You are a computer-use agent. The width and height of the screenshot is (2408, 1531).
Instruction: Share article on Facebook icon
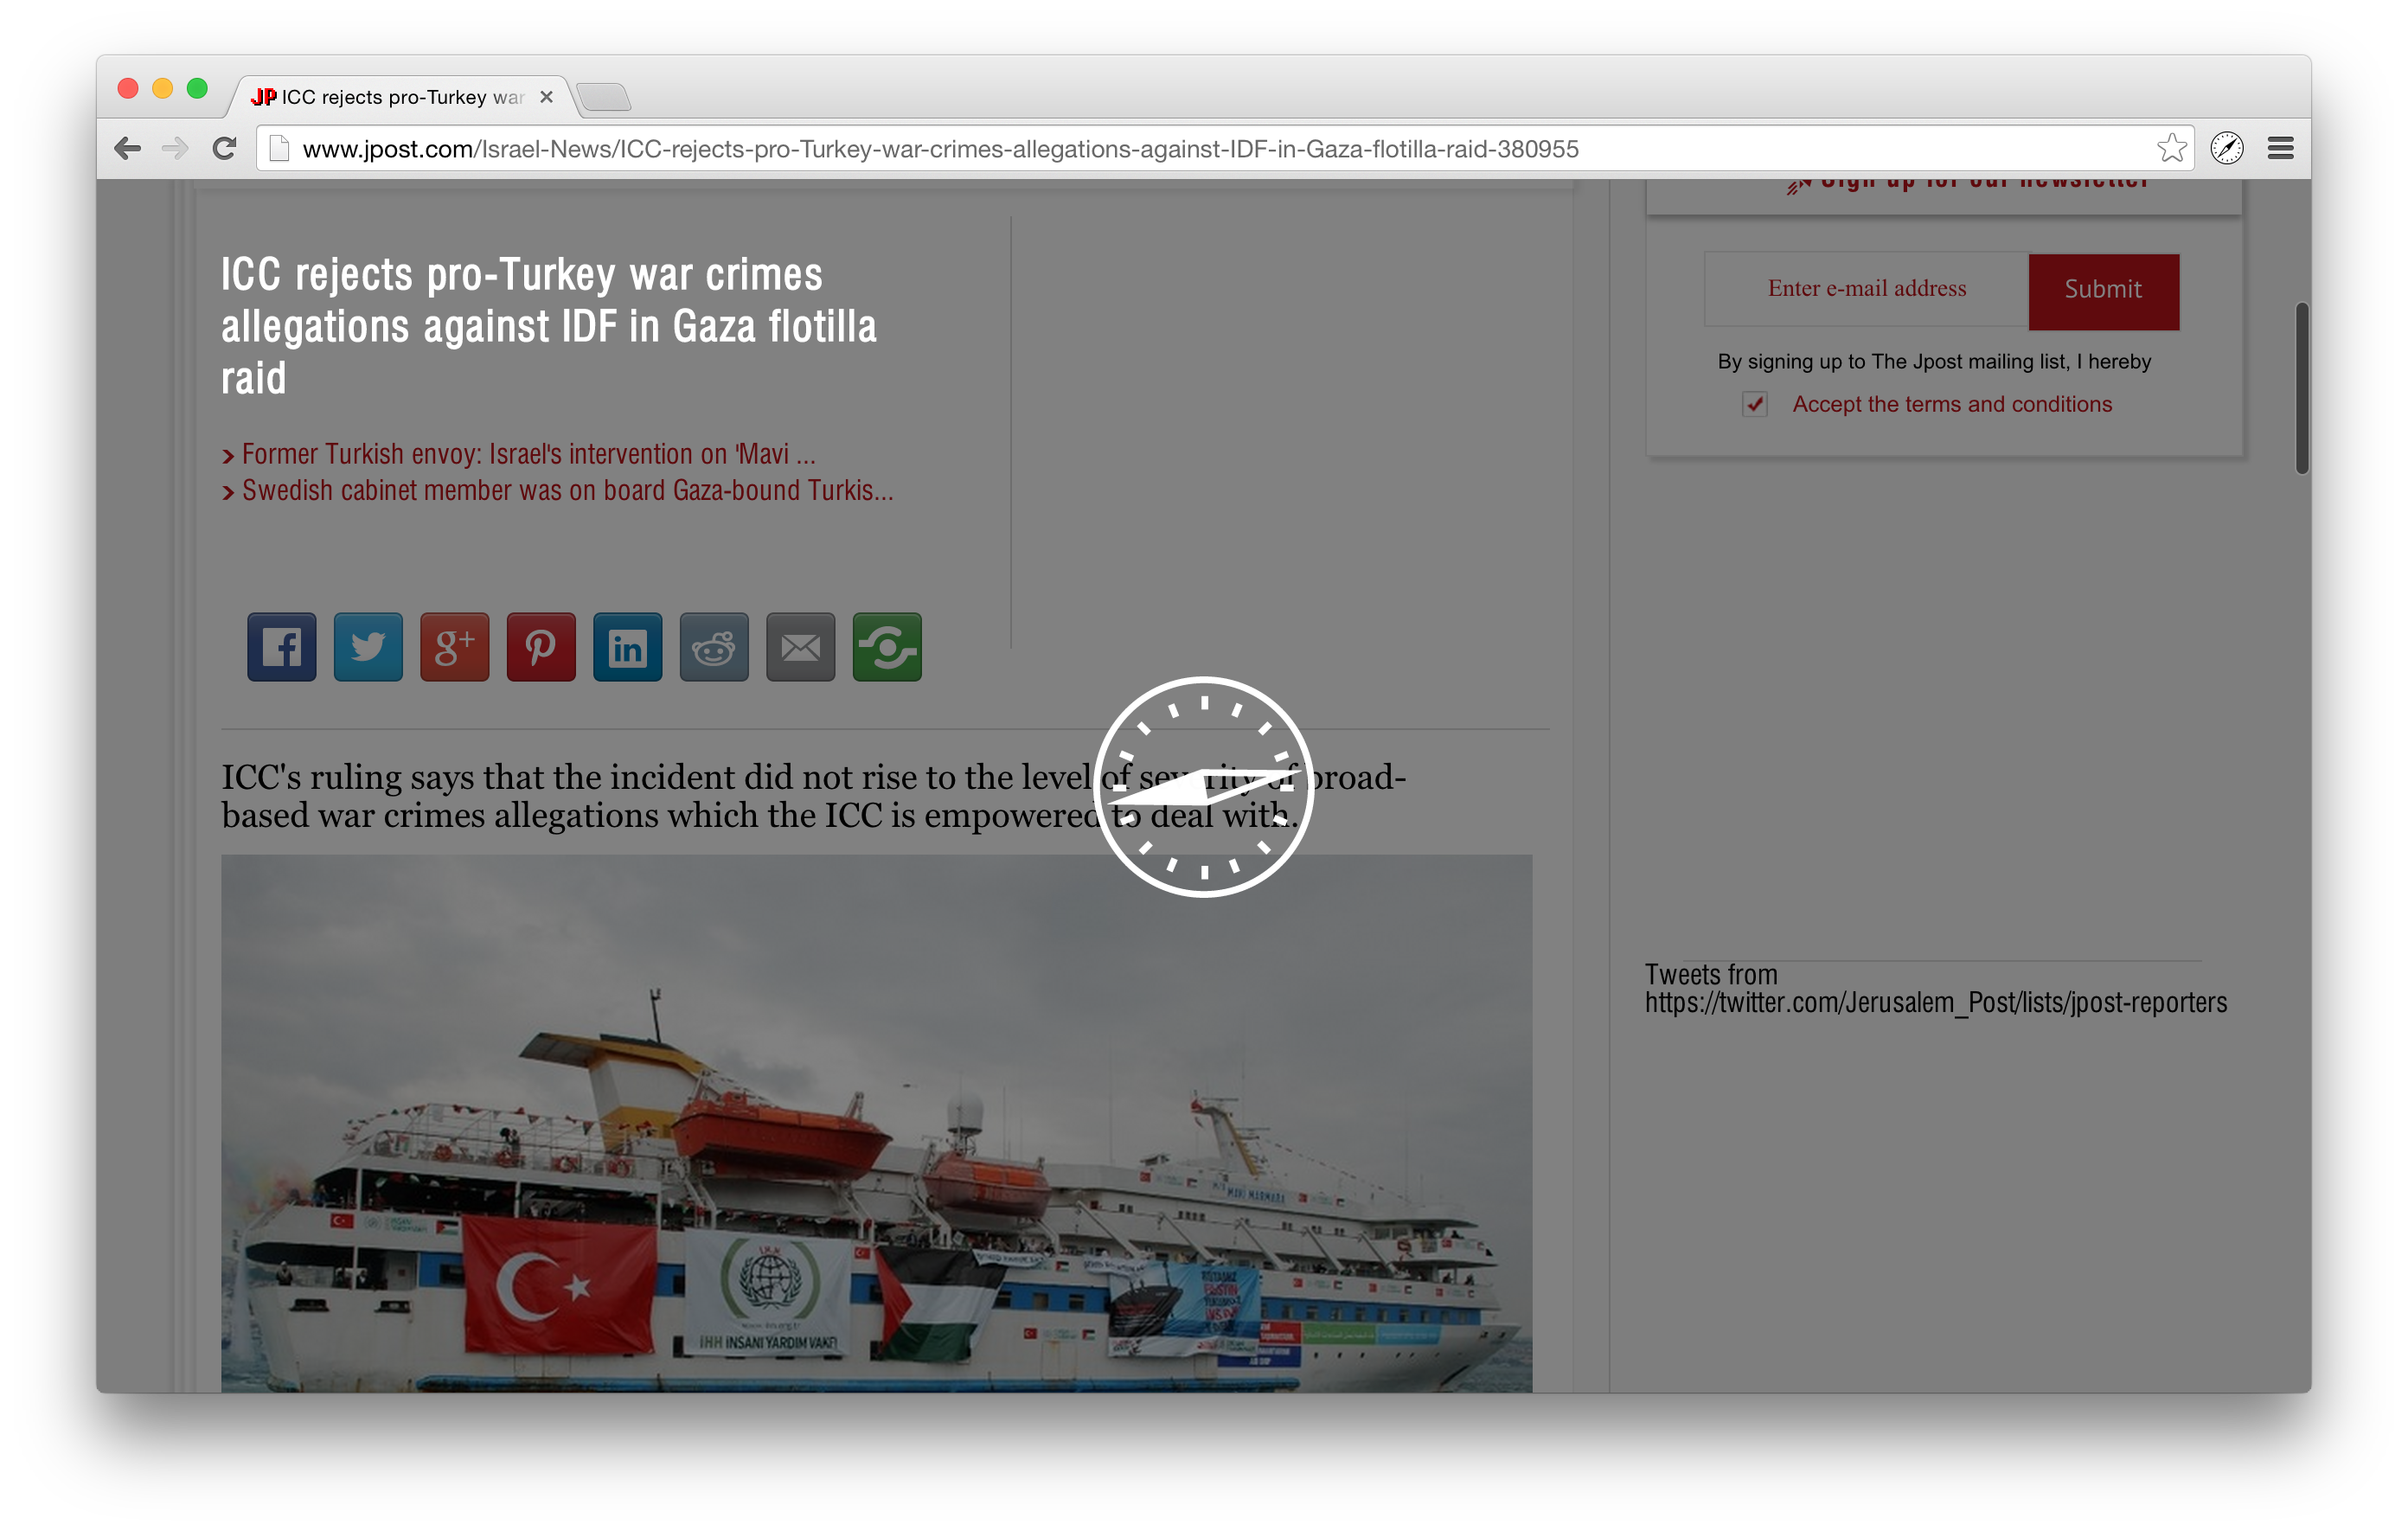pyautogui.click(x=281, y=647)
